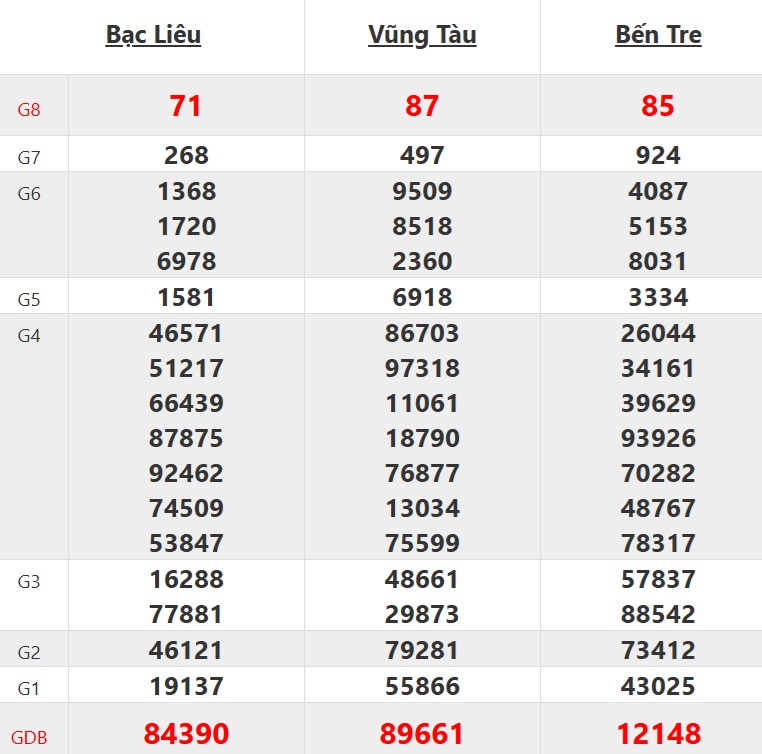Screen dimensions: 762x754
Task: Open the Bến Tre province link
Action: coord(658,35)
